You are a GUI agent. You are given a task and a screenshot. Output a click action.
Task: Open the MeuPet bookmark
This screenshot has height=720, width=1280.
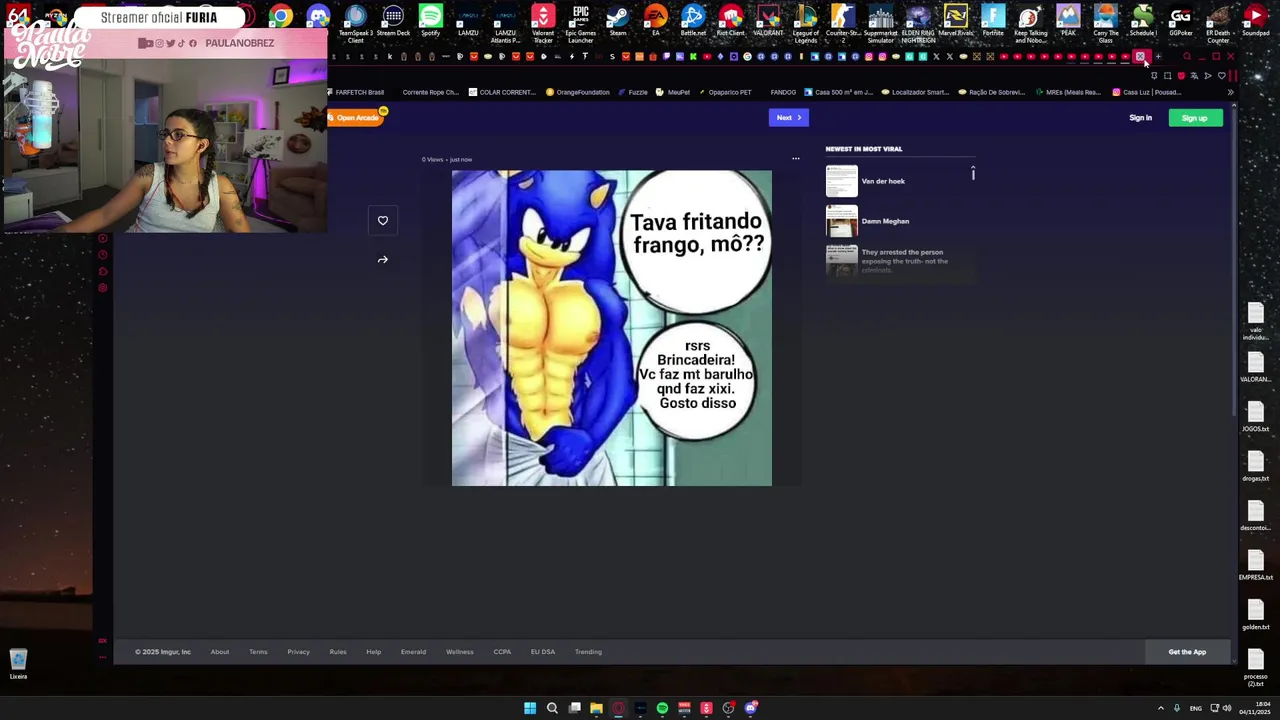[674, 92]
